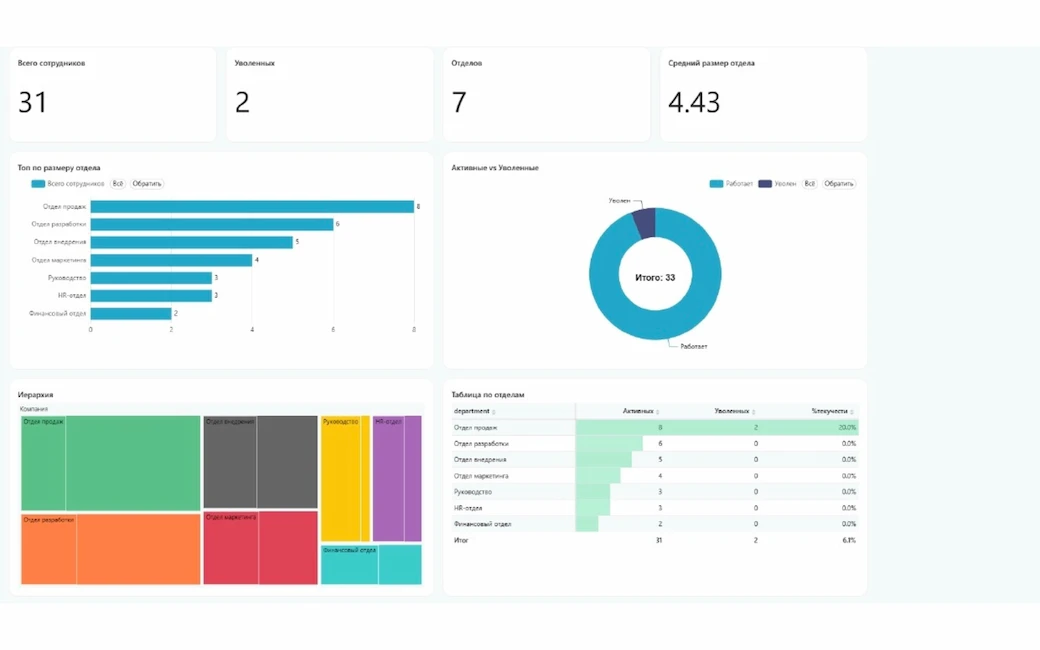
Task: Click the Финансовый отдел bar
Action: 131,313
